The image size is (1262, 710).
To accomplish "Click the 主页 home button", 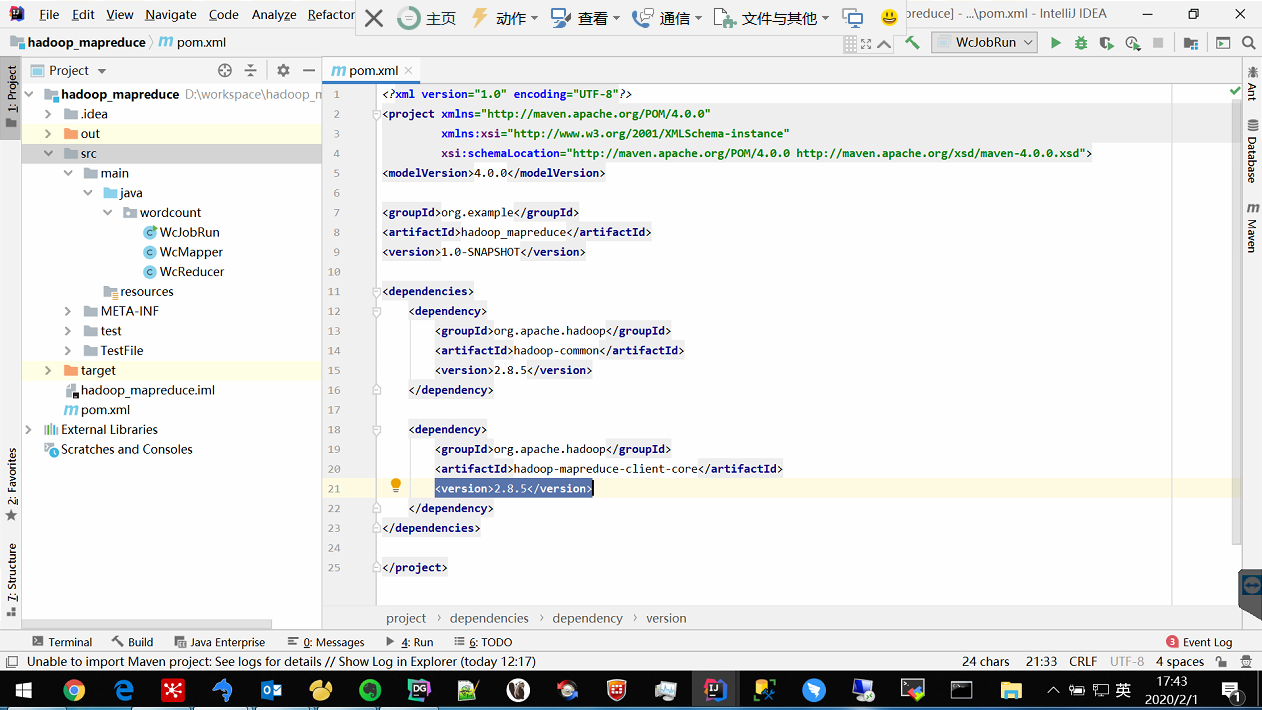I will (x=428, y=18).
